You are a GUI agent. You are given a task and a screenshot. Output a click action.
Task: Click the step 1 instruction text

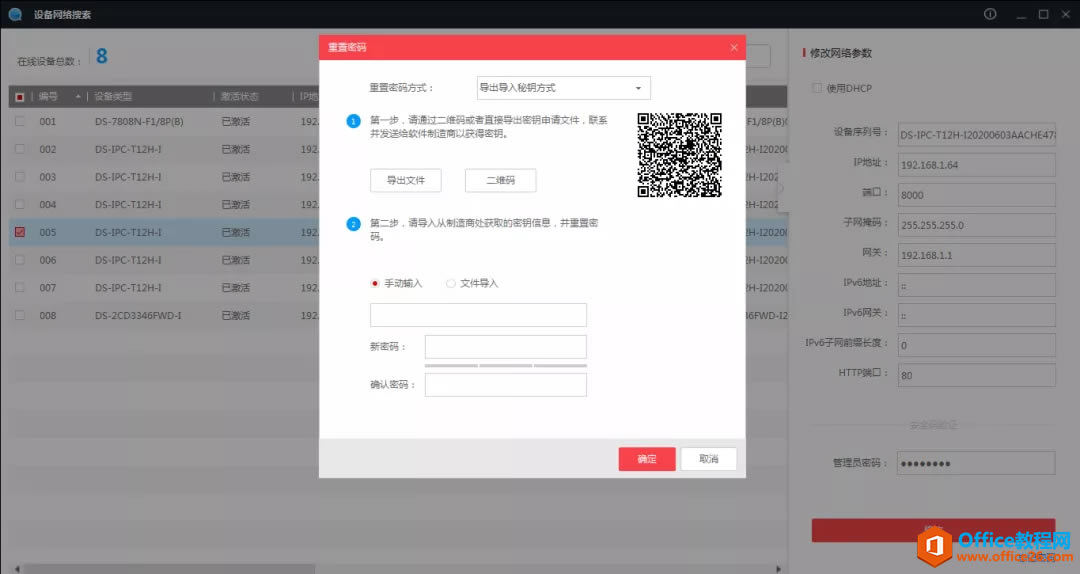coord(488,127)
